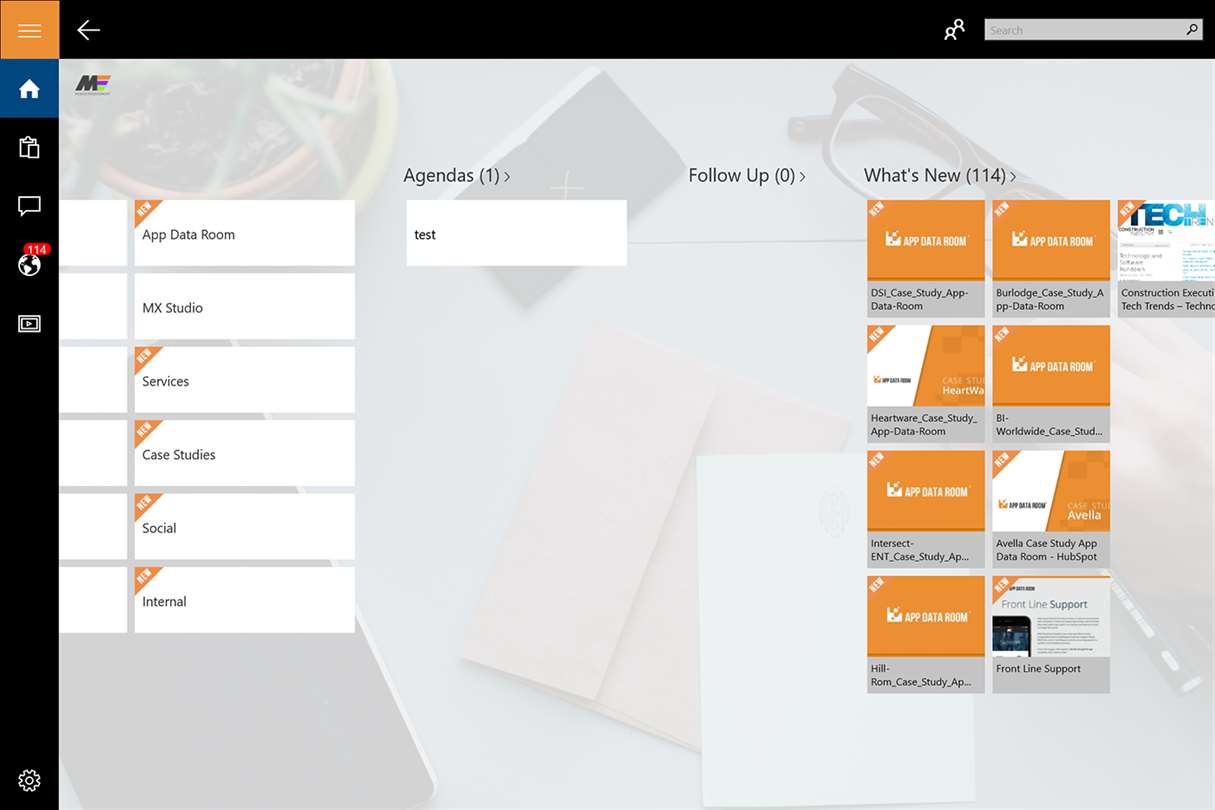The height and width of the screenshot is (810, 1215).
Task: Open the contacts people icon
Action: (955, 30)
